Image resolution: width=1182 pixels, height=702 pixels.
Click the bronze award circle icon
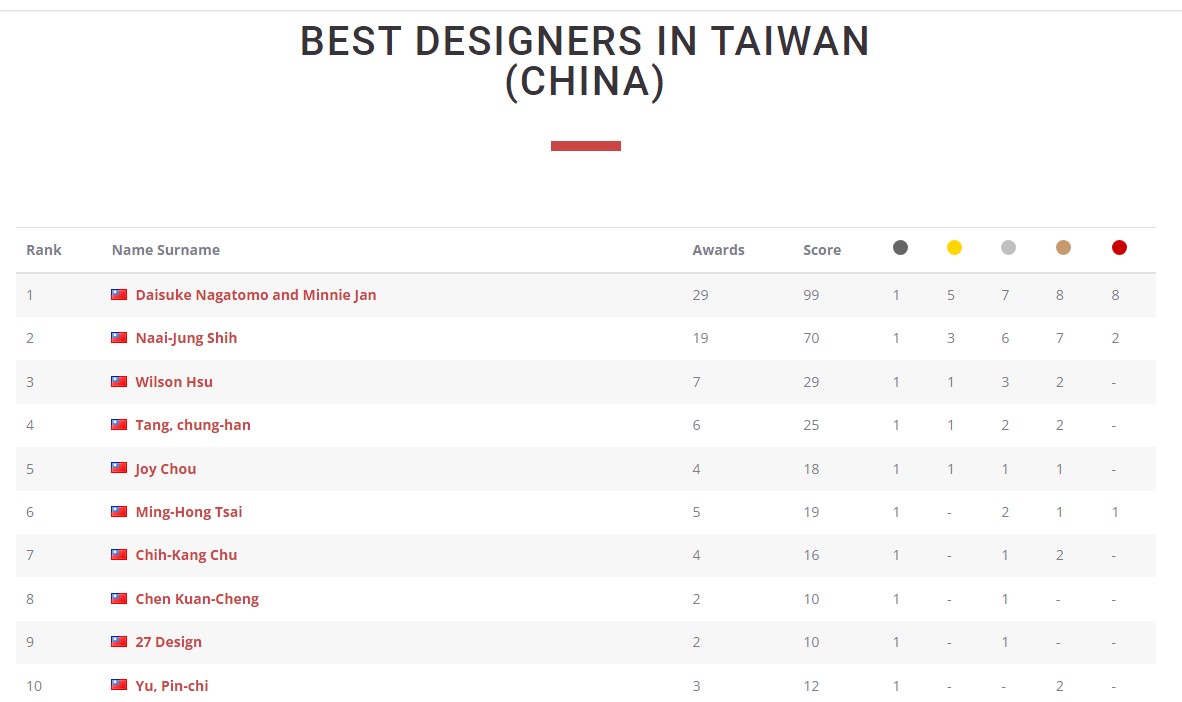click(x=1063, y=248)
